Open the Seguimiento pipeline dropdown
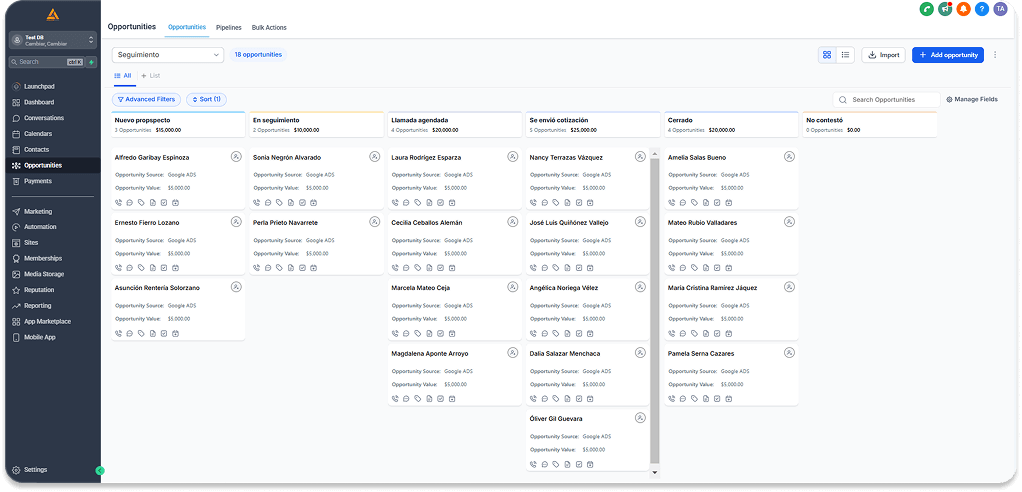1022x492 pixels. [167, 55]
